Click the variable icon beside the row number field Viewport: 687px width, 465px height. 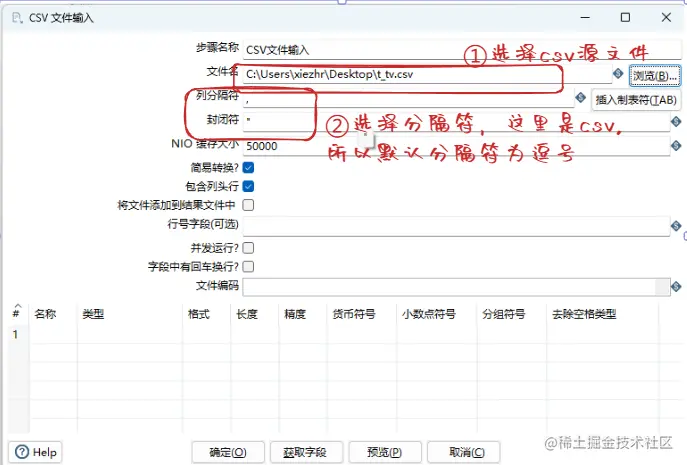(676, 226)
